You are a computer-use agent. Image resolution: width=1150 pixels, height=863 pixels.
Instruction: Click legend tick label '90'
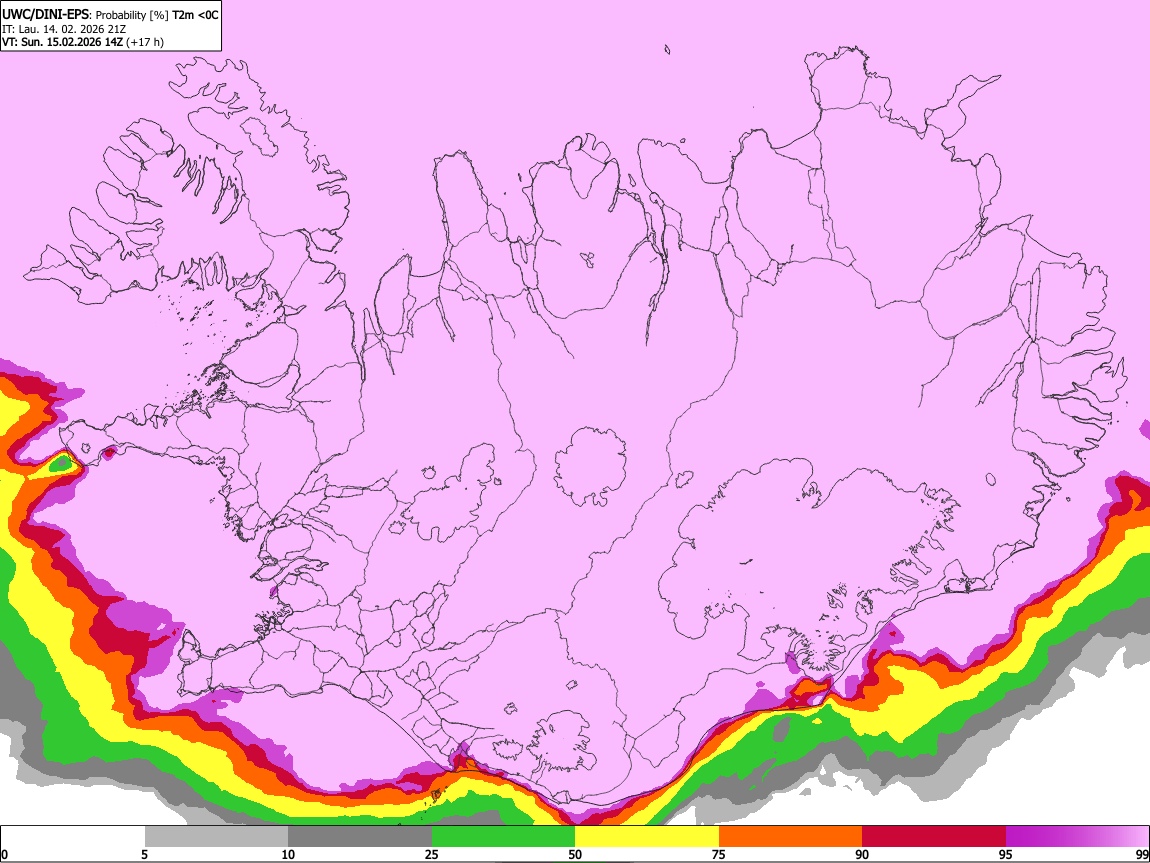pos(862,854)
